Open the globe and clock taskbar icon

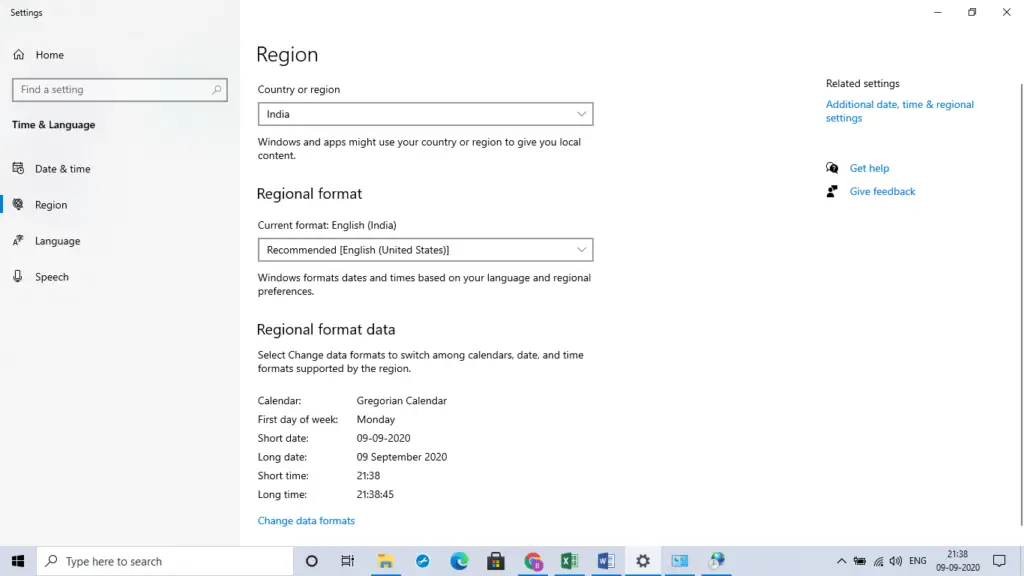coord(717,561)
